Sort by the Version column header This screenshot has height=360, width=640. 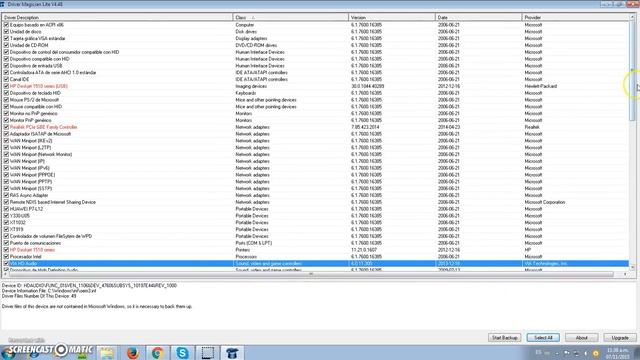click(392, 18)
